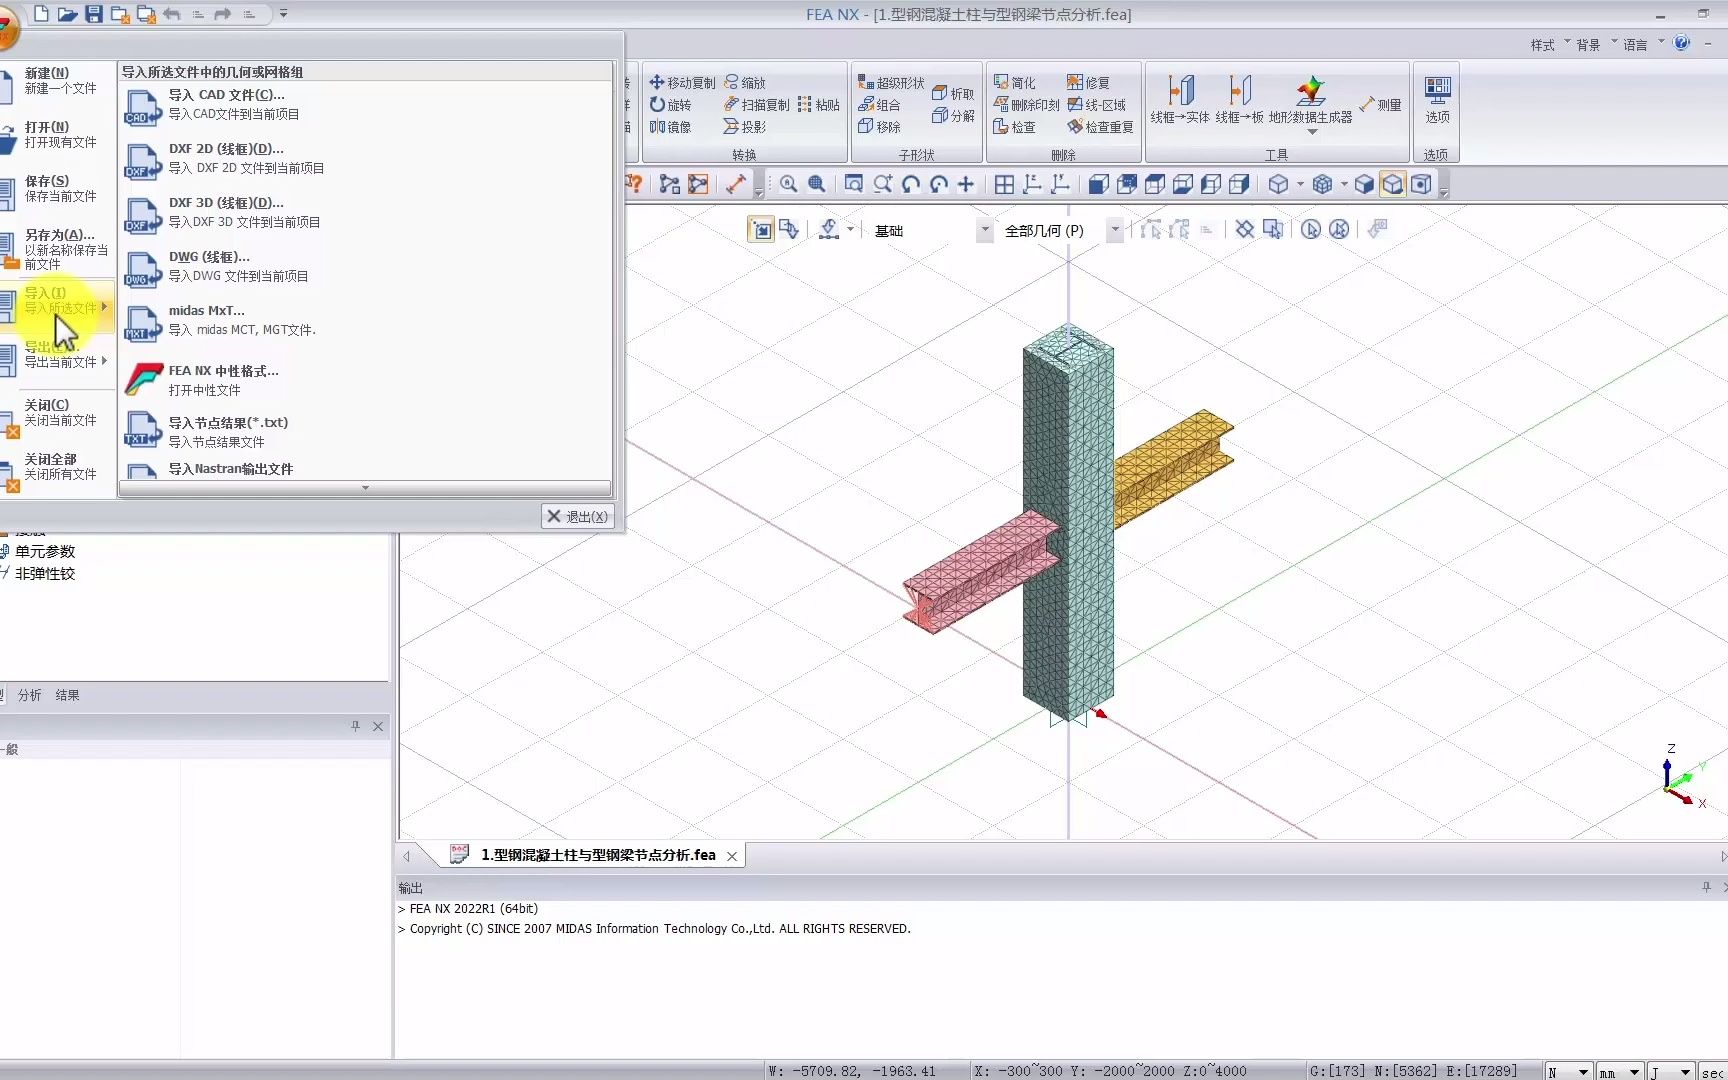The width and height of the screenshot is (1728, 1080).
Task: Click the 检查重复 check duplicates tool
Action: click(1100, 127)
